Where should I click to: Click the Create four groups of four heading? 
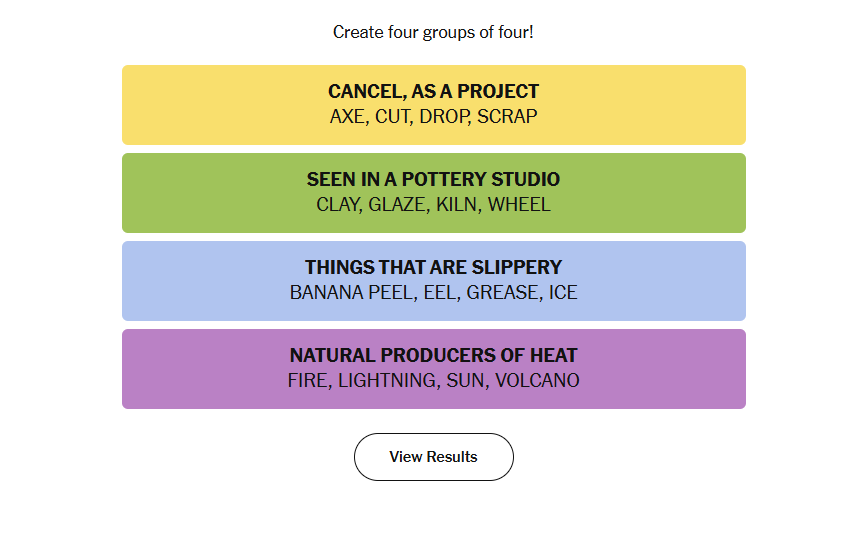click(x=433, y=32)
